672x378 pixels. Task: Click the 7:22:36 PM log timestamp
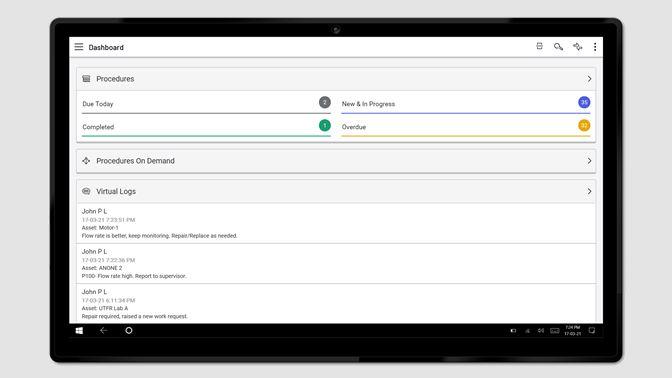point(108,260)
